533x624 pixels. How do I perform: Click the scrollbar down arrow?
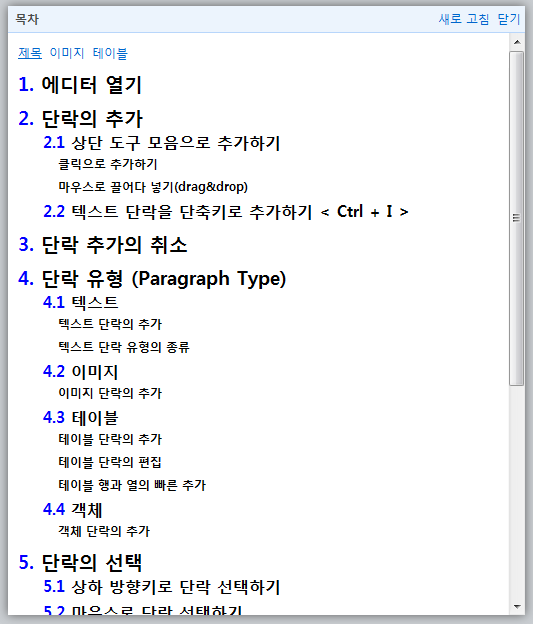click(517, 606)
